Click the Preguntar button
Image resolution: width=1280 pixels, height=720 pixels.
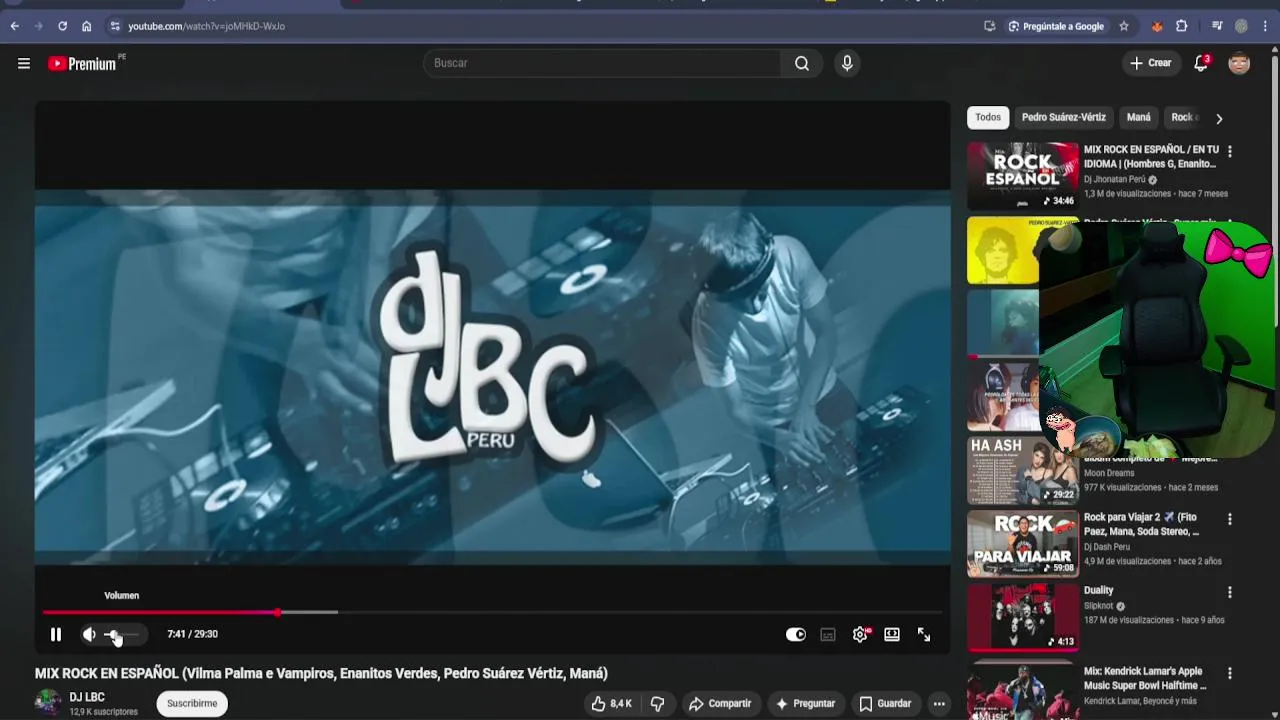(x=804, y=703)
